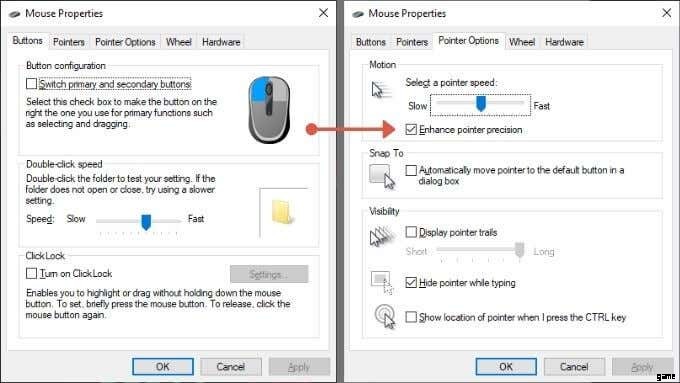
Task: Click the mouse icon in left title bar
Action: point(14,14)
